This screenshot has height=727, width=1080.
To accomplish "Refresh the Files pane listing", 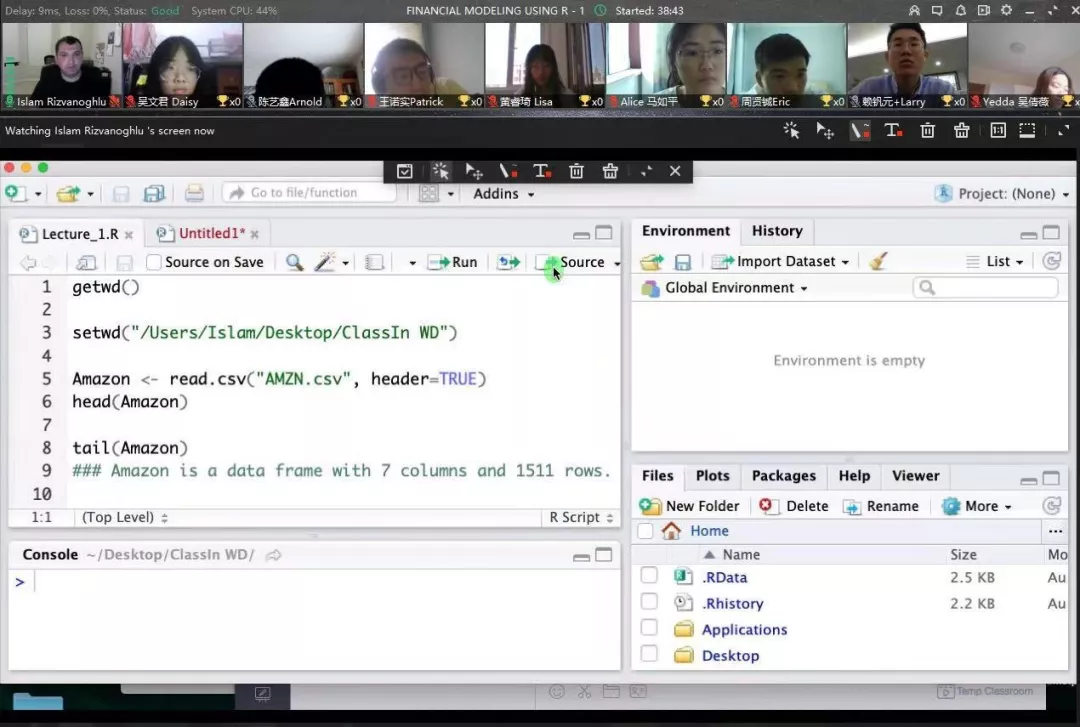I will [x=1051, y=506].
